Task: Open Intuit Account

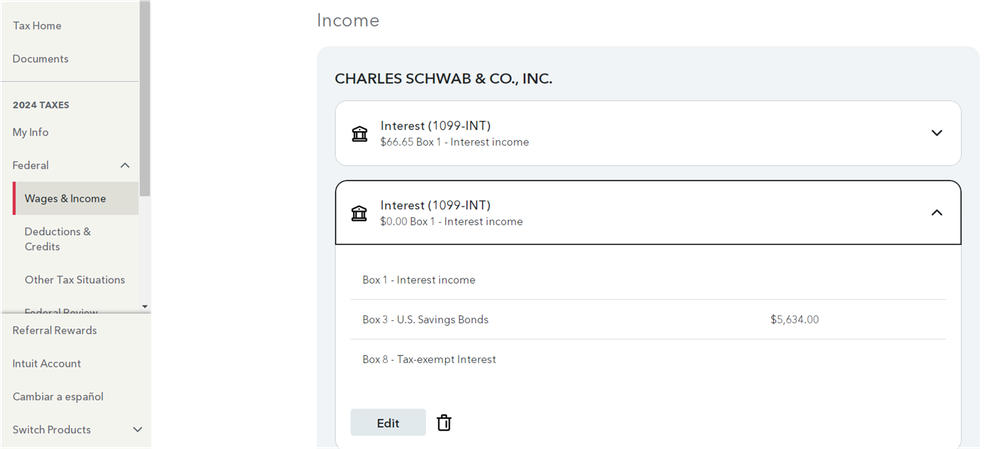Action: pos(47,364)
